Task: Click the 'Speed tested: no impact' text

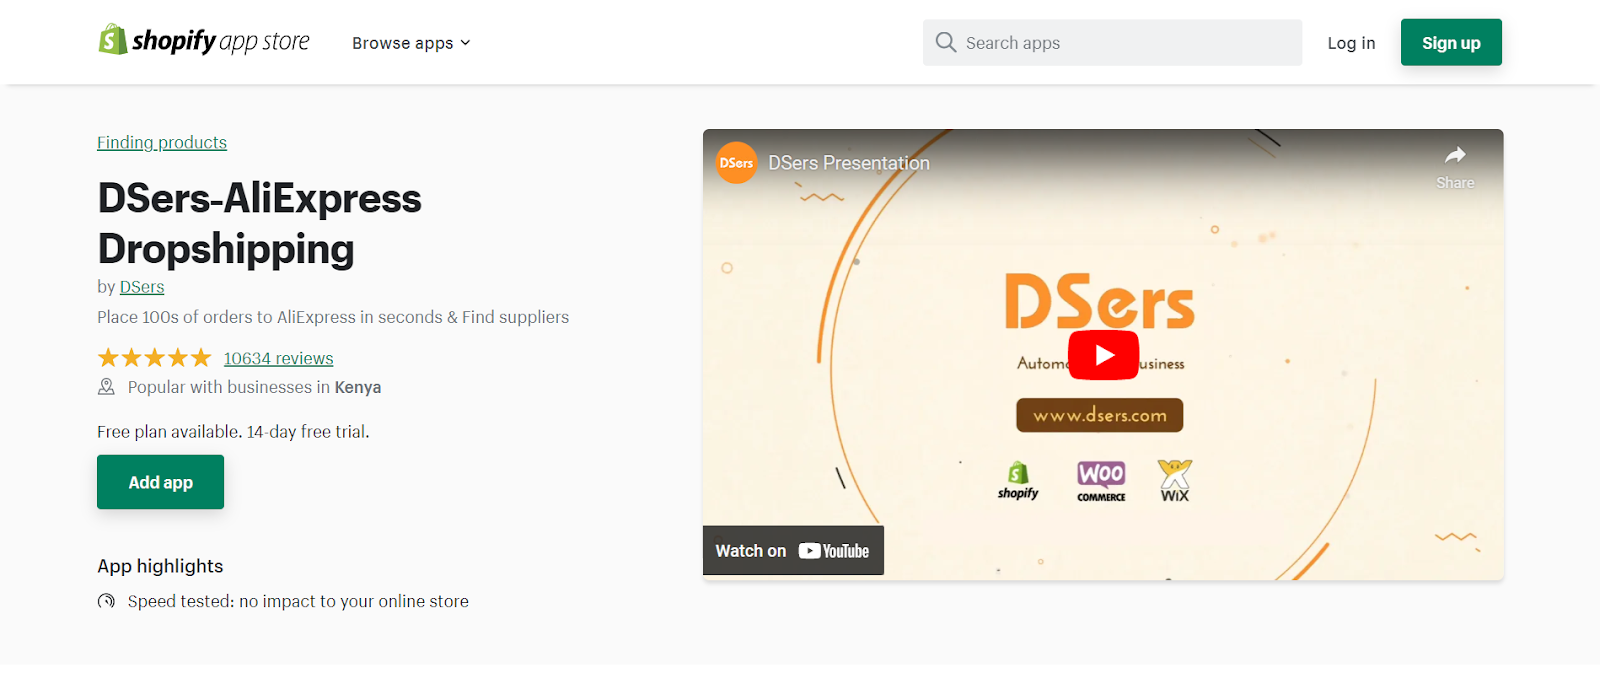Action: click(298, 601)
